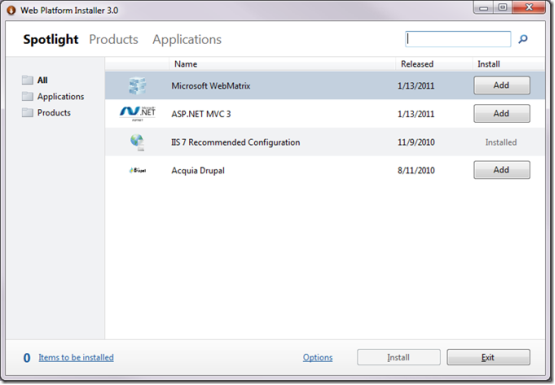Screen dimensions: 555x385
Task: Select Applications category in the sidebar
Action: click(x=61, y=97)
